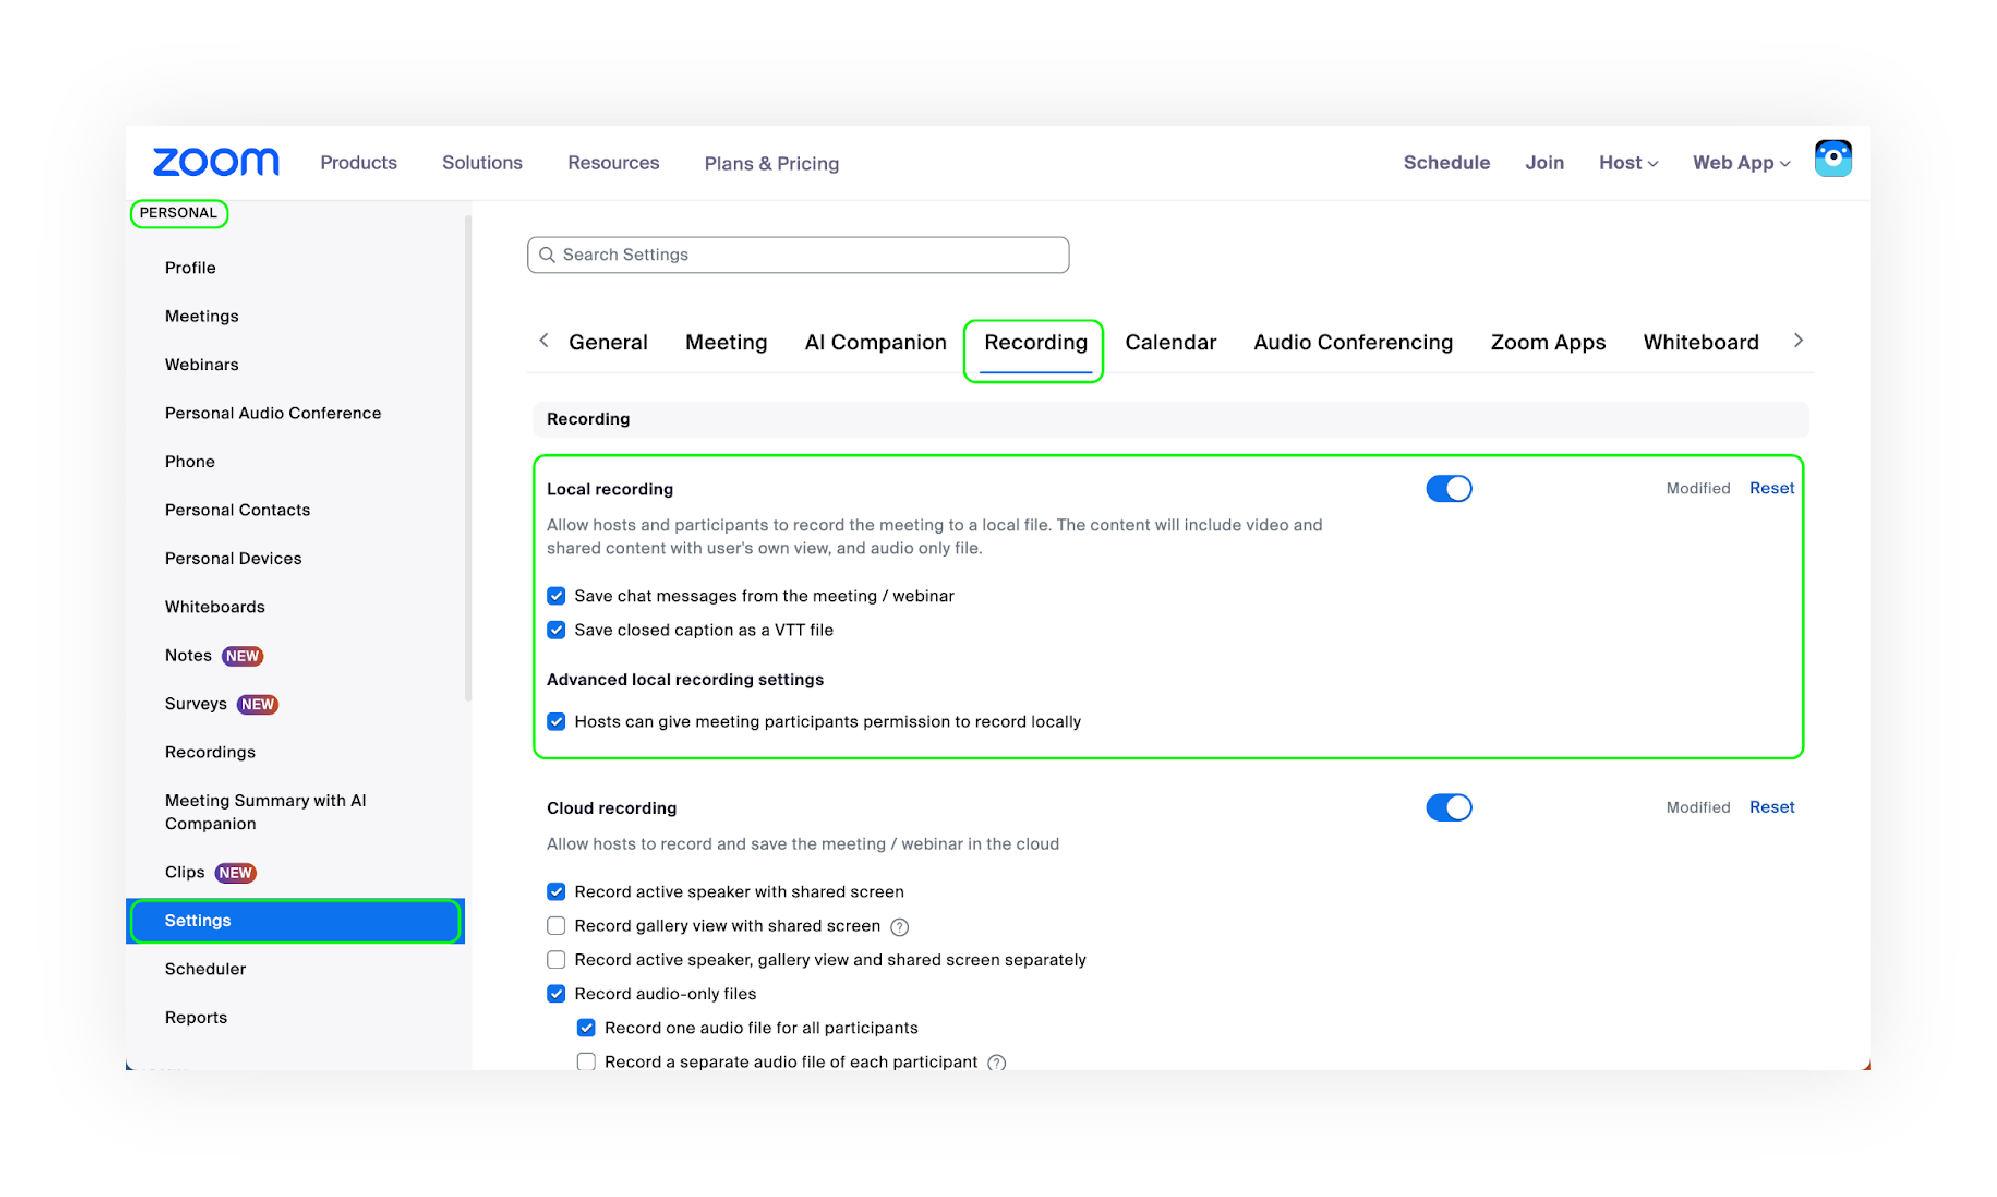Click inside the Search Settings field
Screen dimensions: 1997x1197
point(800,254)
